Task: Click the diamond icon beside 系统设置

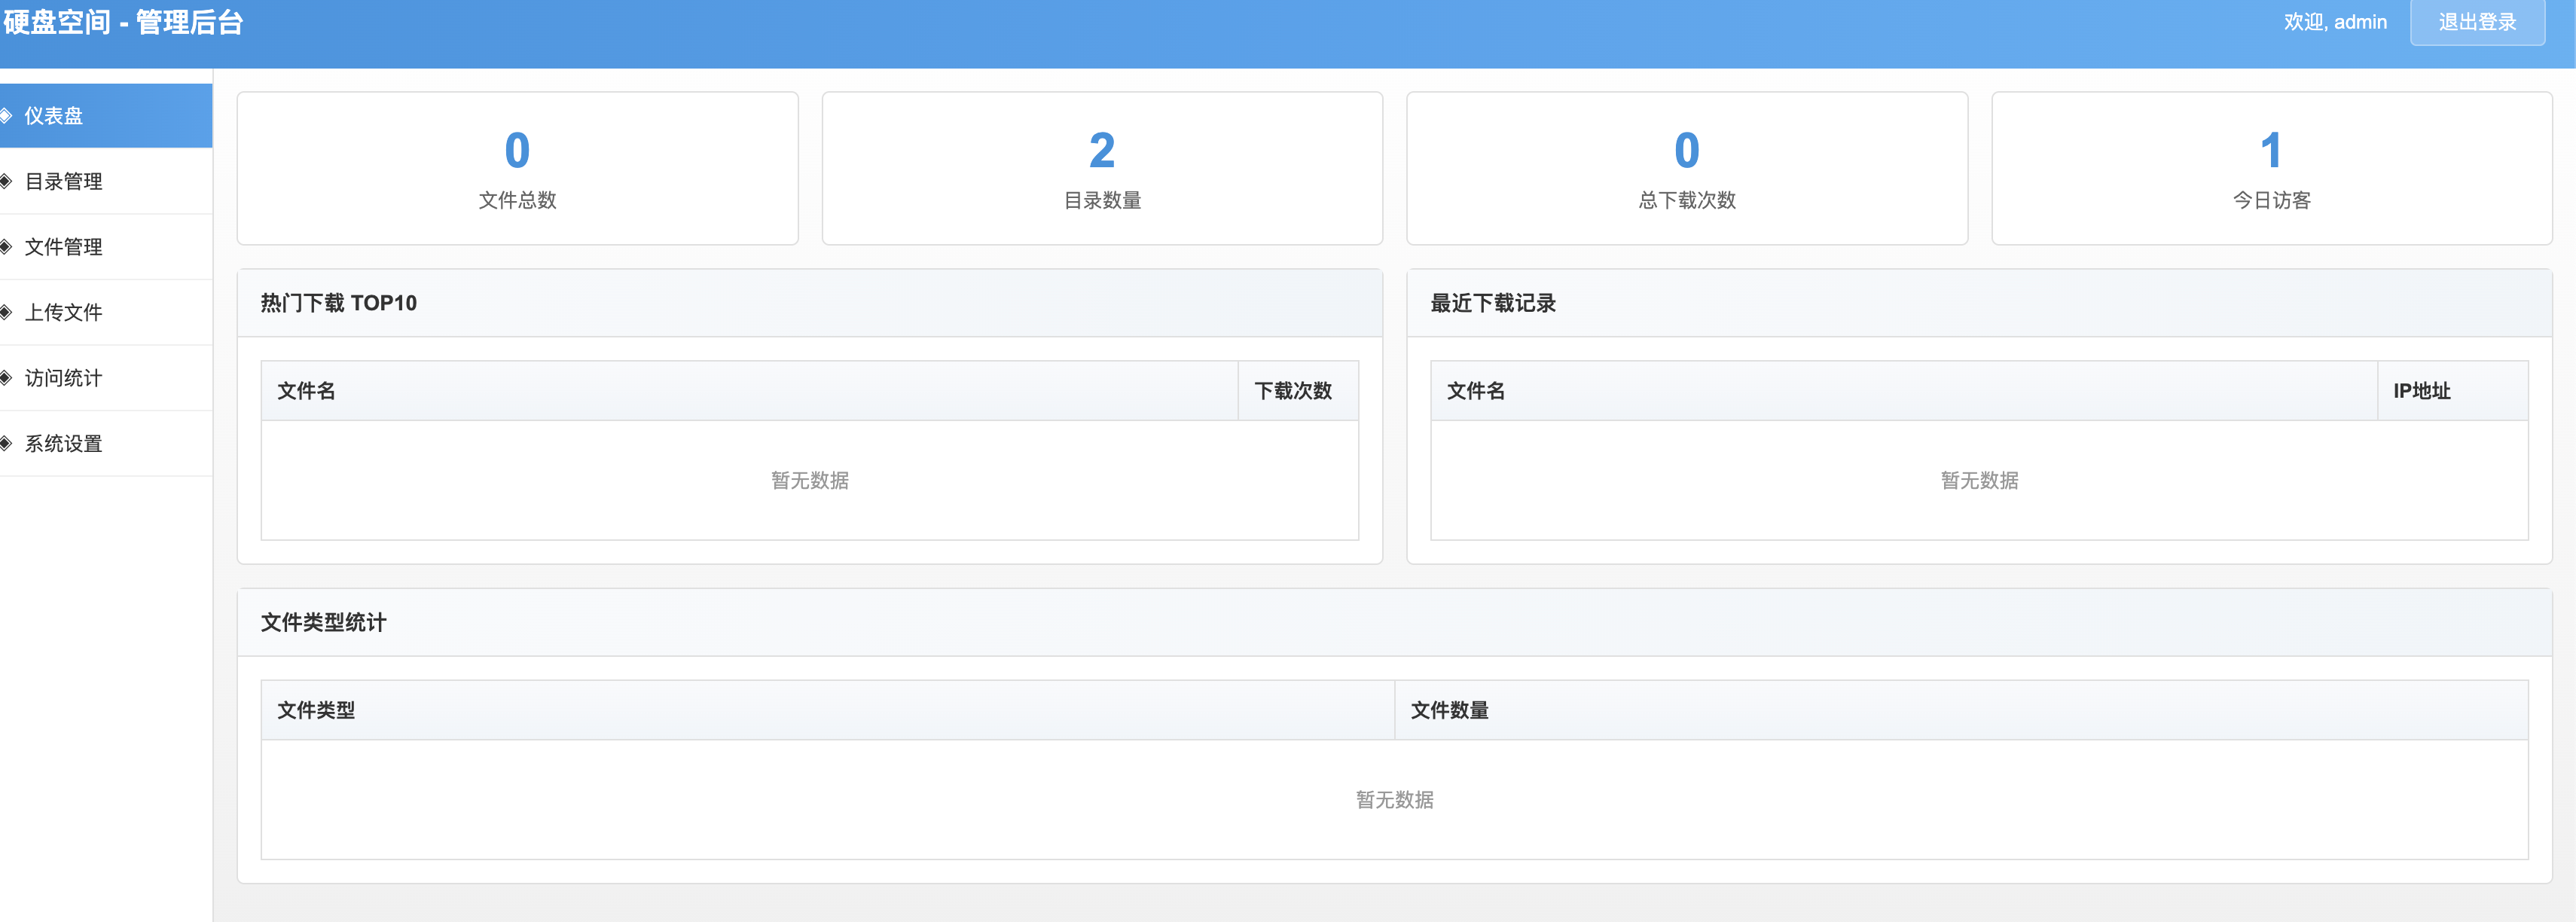Action: click(7, 443)
